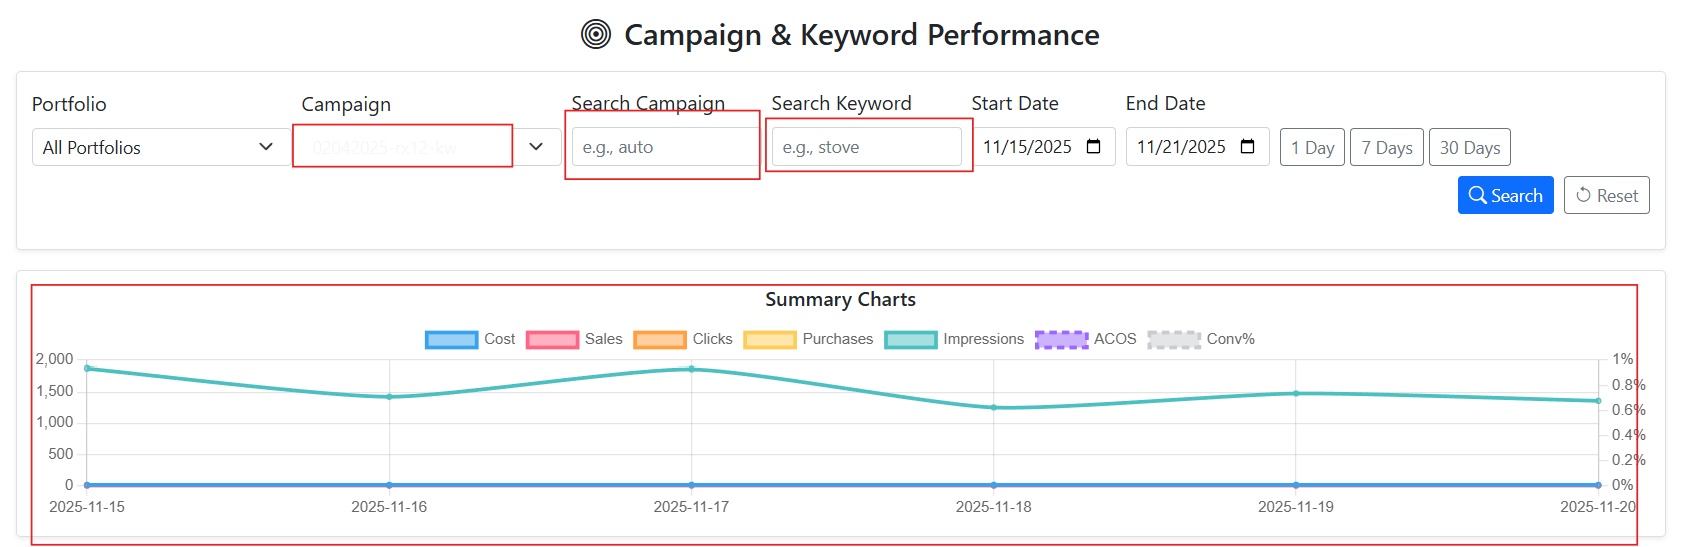Click the Reset button
Image resolution: width=1699 pixels, height=547 pixels.
pyautogui.click(x=1606, y=196)
